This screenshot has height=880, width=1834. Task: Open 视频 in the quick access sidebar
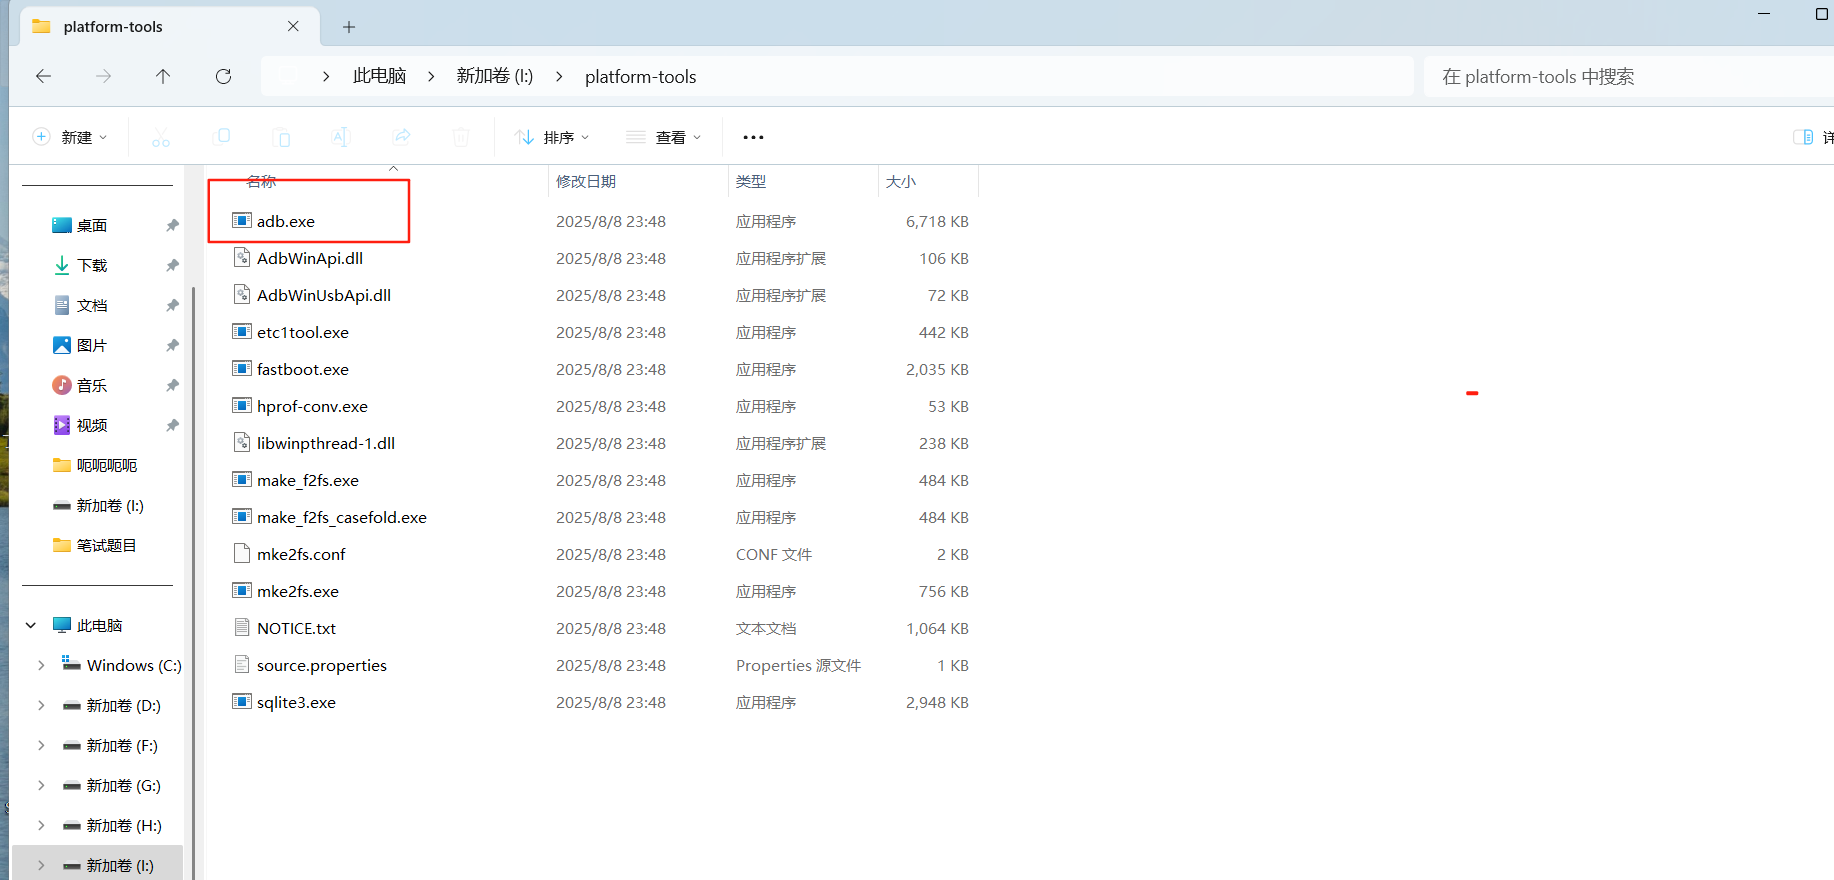(x=91, y=425)
